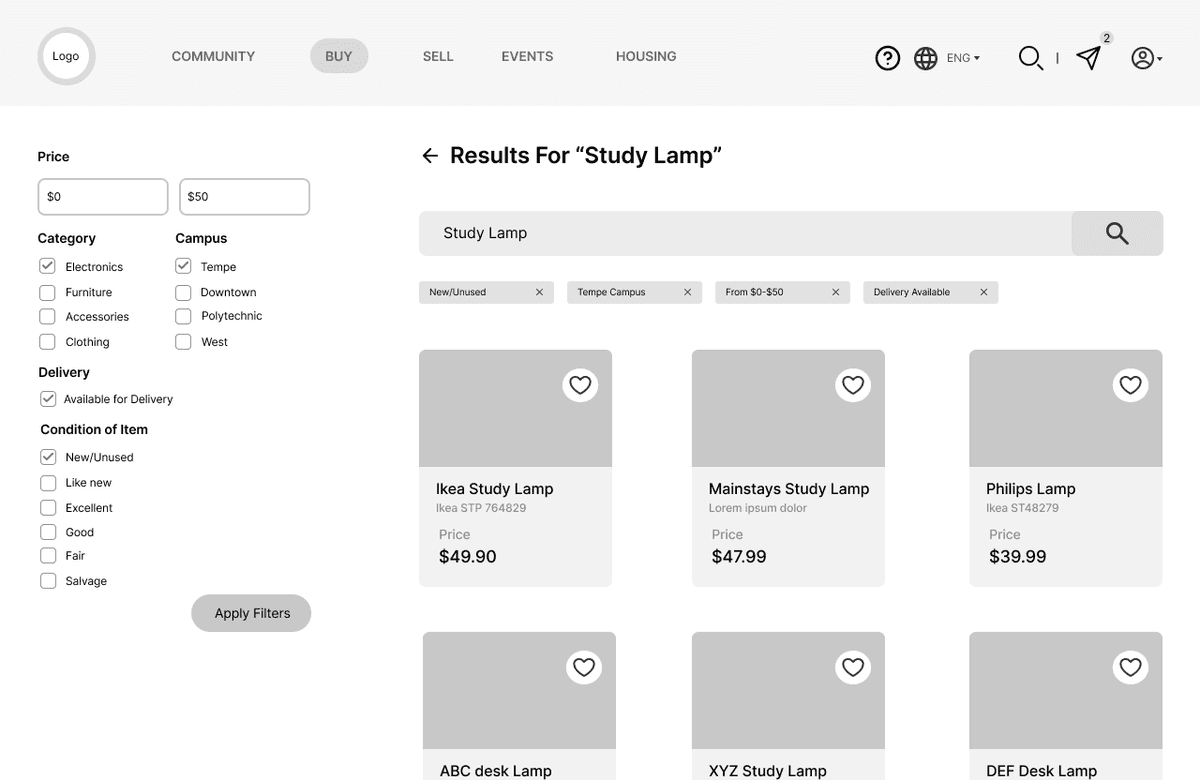This screenshot has width=1200, height=780.
Task: Check the Good condition checkbox
Action: [x=48, y=532]
